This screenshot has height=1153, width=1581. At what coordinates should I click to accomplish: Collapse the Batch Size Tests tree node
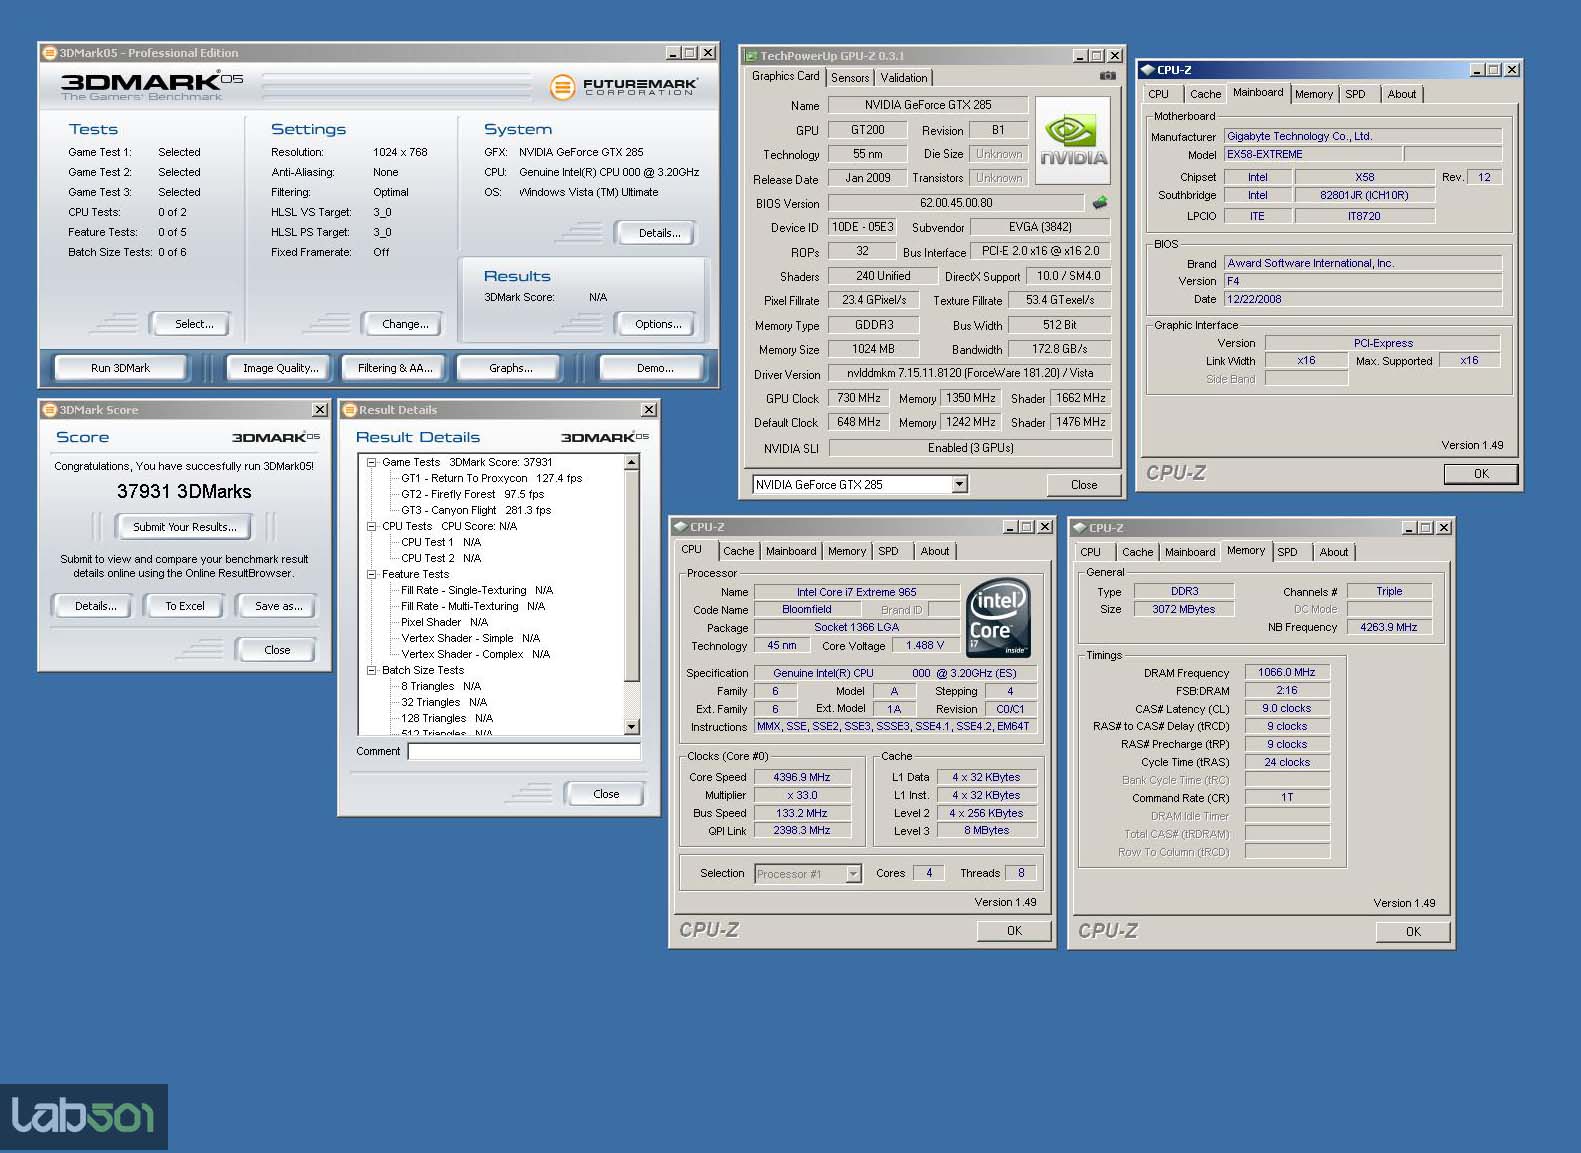tap(371, 670)
